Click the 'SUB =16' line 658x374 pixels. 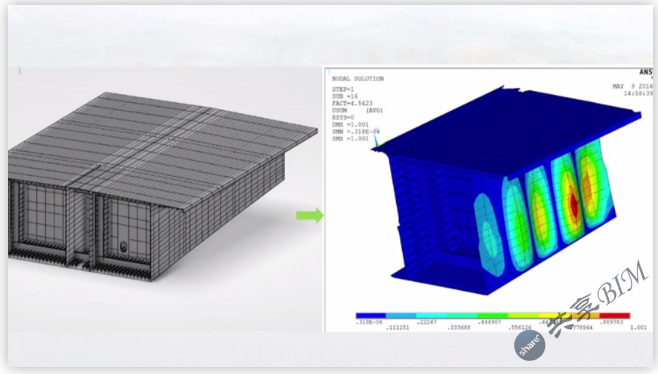point(345,96)
